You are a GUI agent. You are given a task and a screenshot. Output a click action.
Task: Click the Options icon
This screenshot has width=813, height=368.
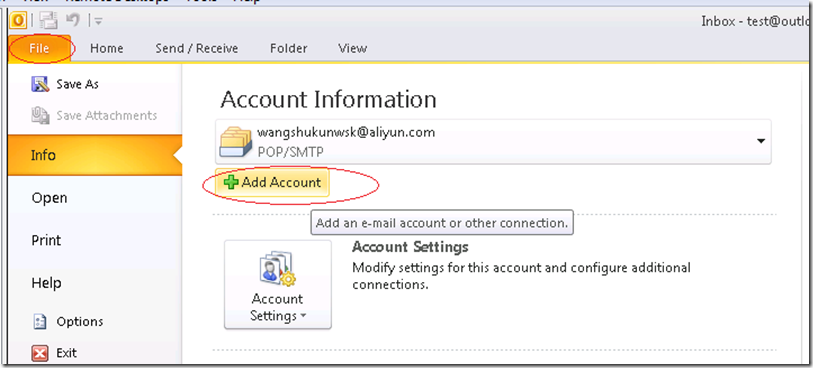(40, 321)
